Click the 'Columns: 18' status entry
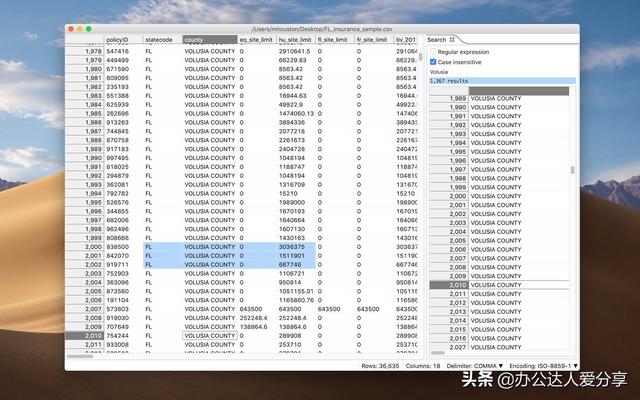Image resolution: width=640 pixels, height=400 pixels. point(423,366)
